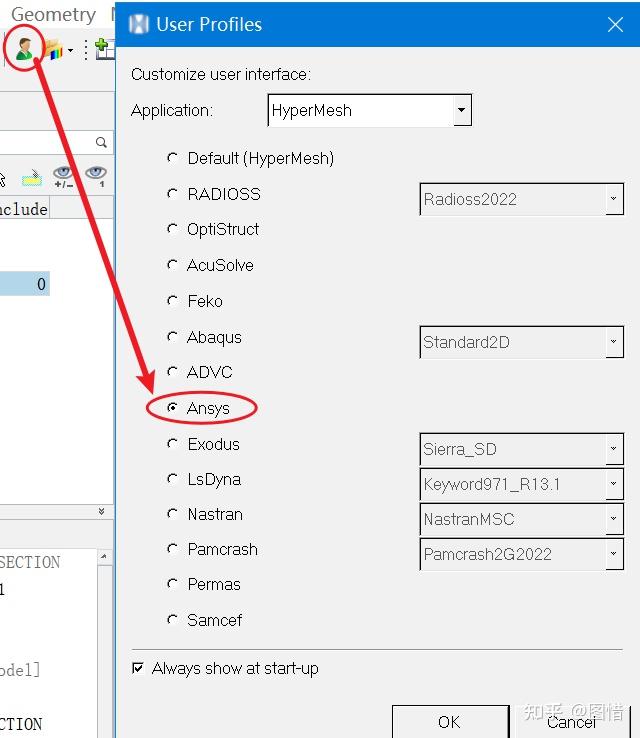Open the Radioss2022 version dropdown
The image size is (640, 738).
pos(613,199)
